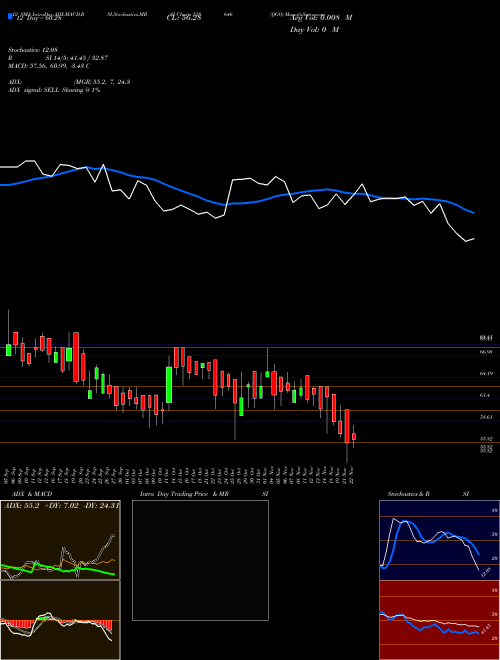
Task: Click 'ADX signal: SELL Slowing @ 1%' text
Action: [x=54, y=90]
